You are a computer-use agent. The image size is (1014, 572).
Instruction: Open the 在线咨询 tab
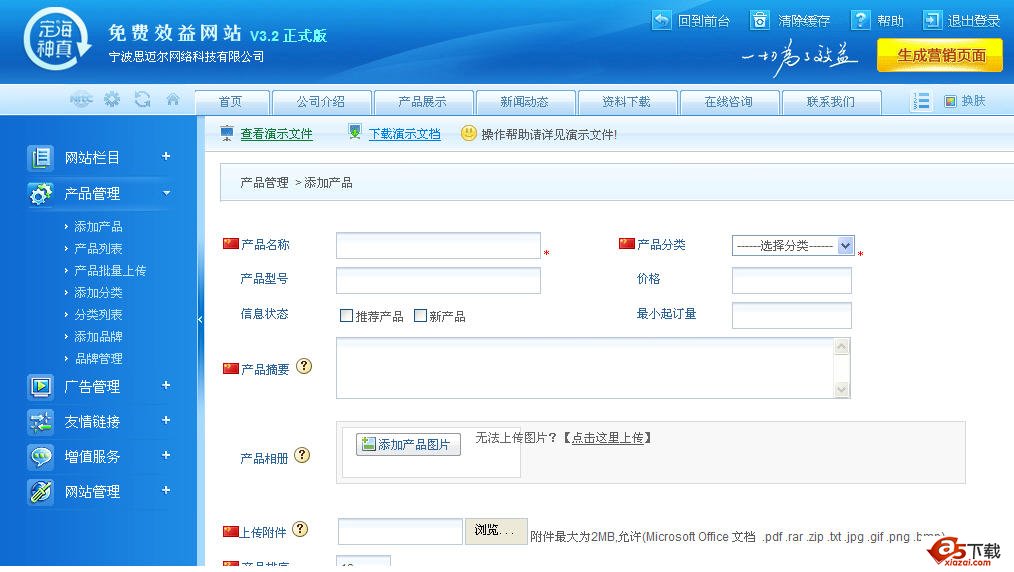coord(729,102)
